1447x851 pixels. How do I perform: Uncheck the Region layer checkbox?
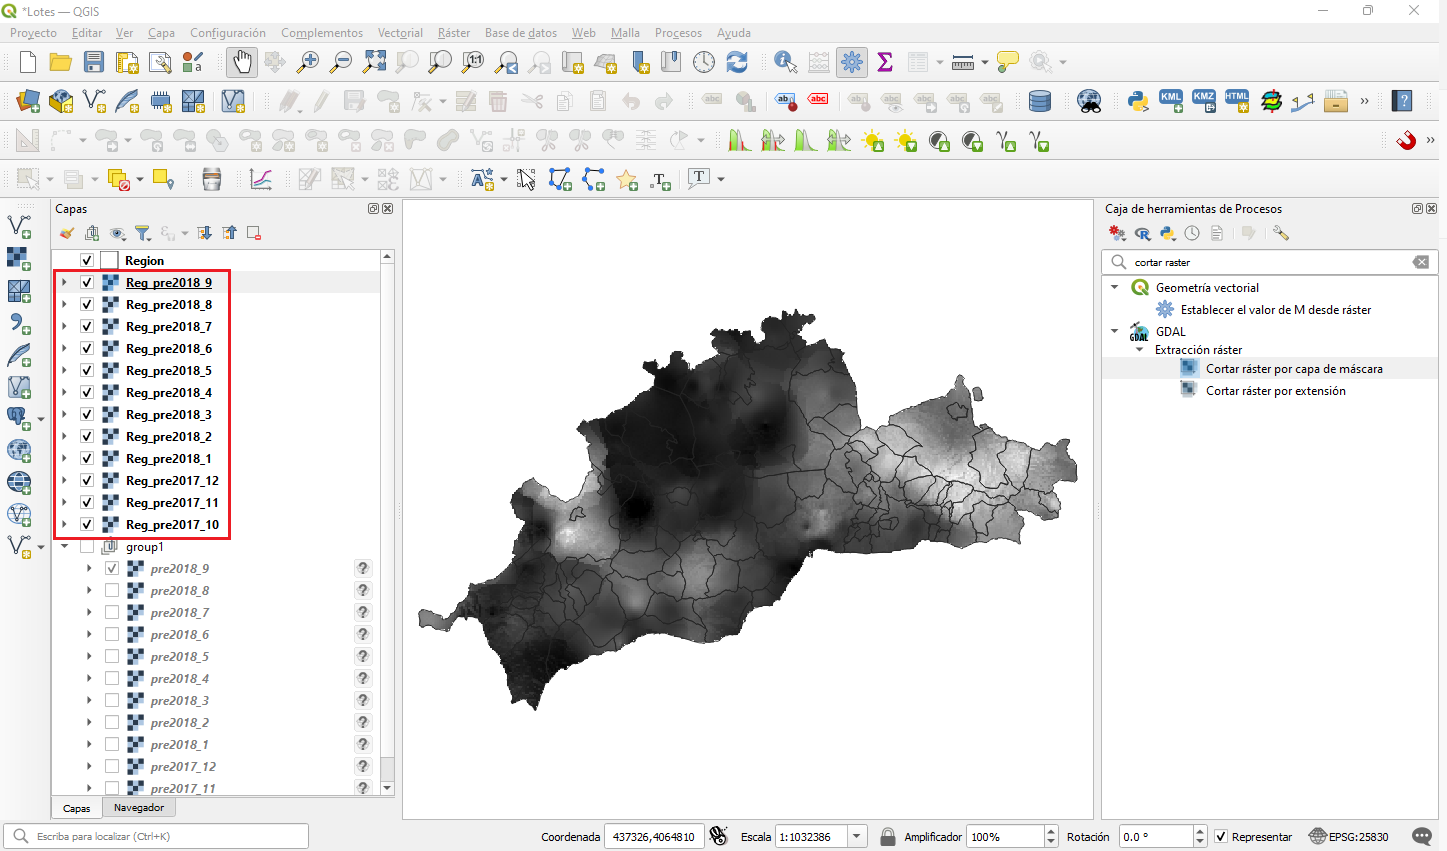coord(87,261)
